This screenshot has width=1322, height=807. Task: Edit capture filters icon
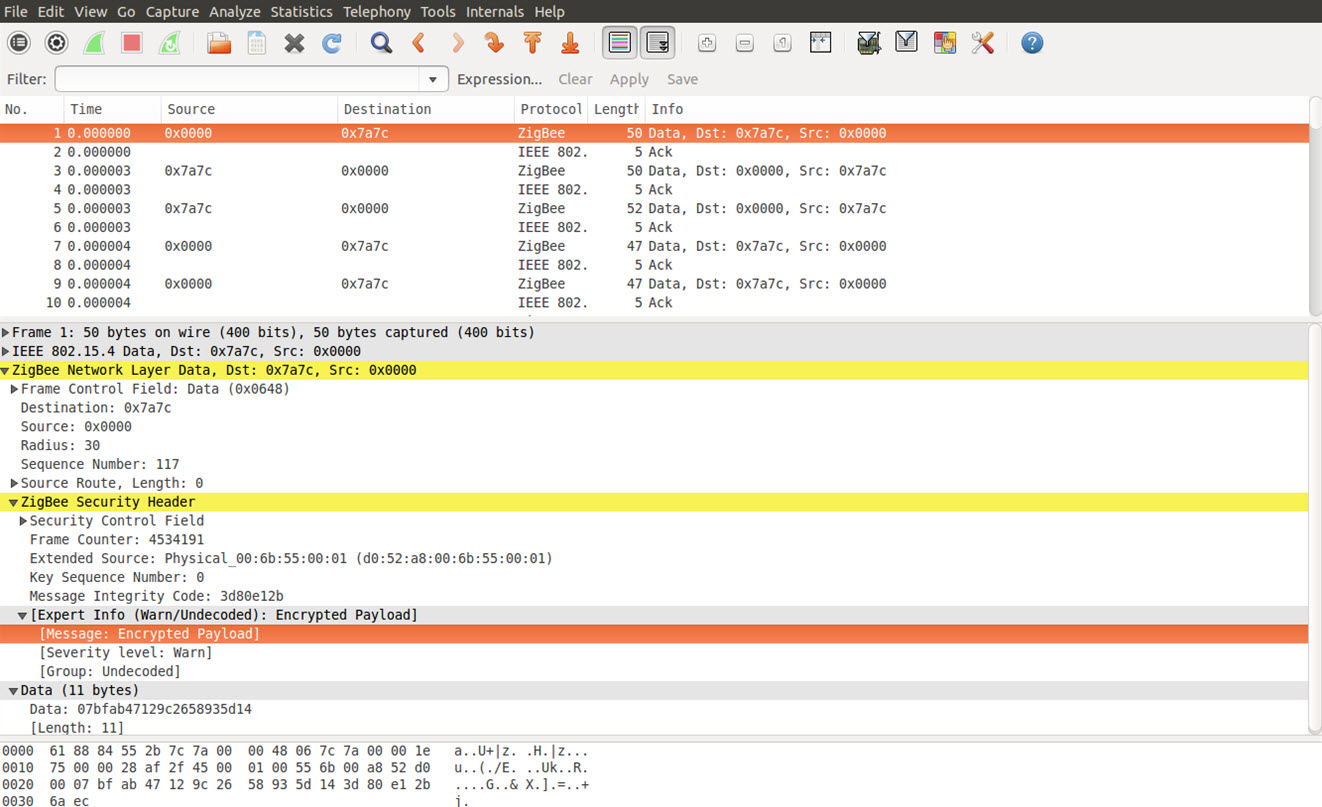(869, 43)
